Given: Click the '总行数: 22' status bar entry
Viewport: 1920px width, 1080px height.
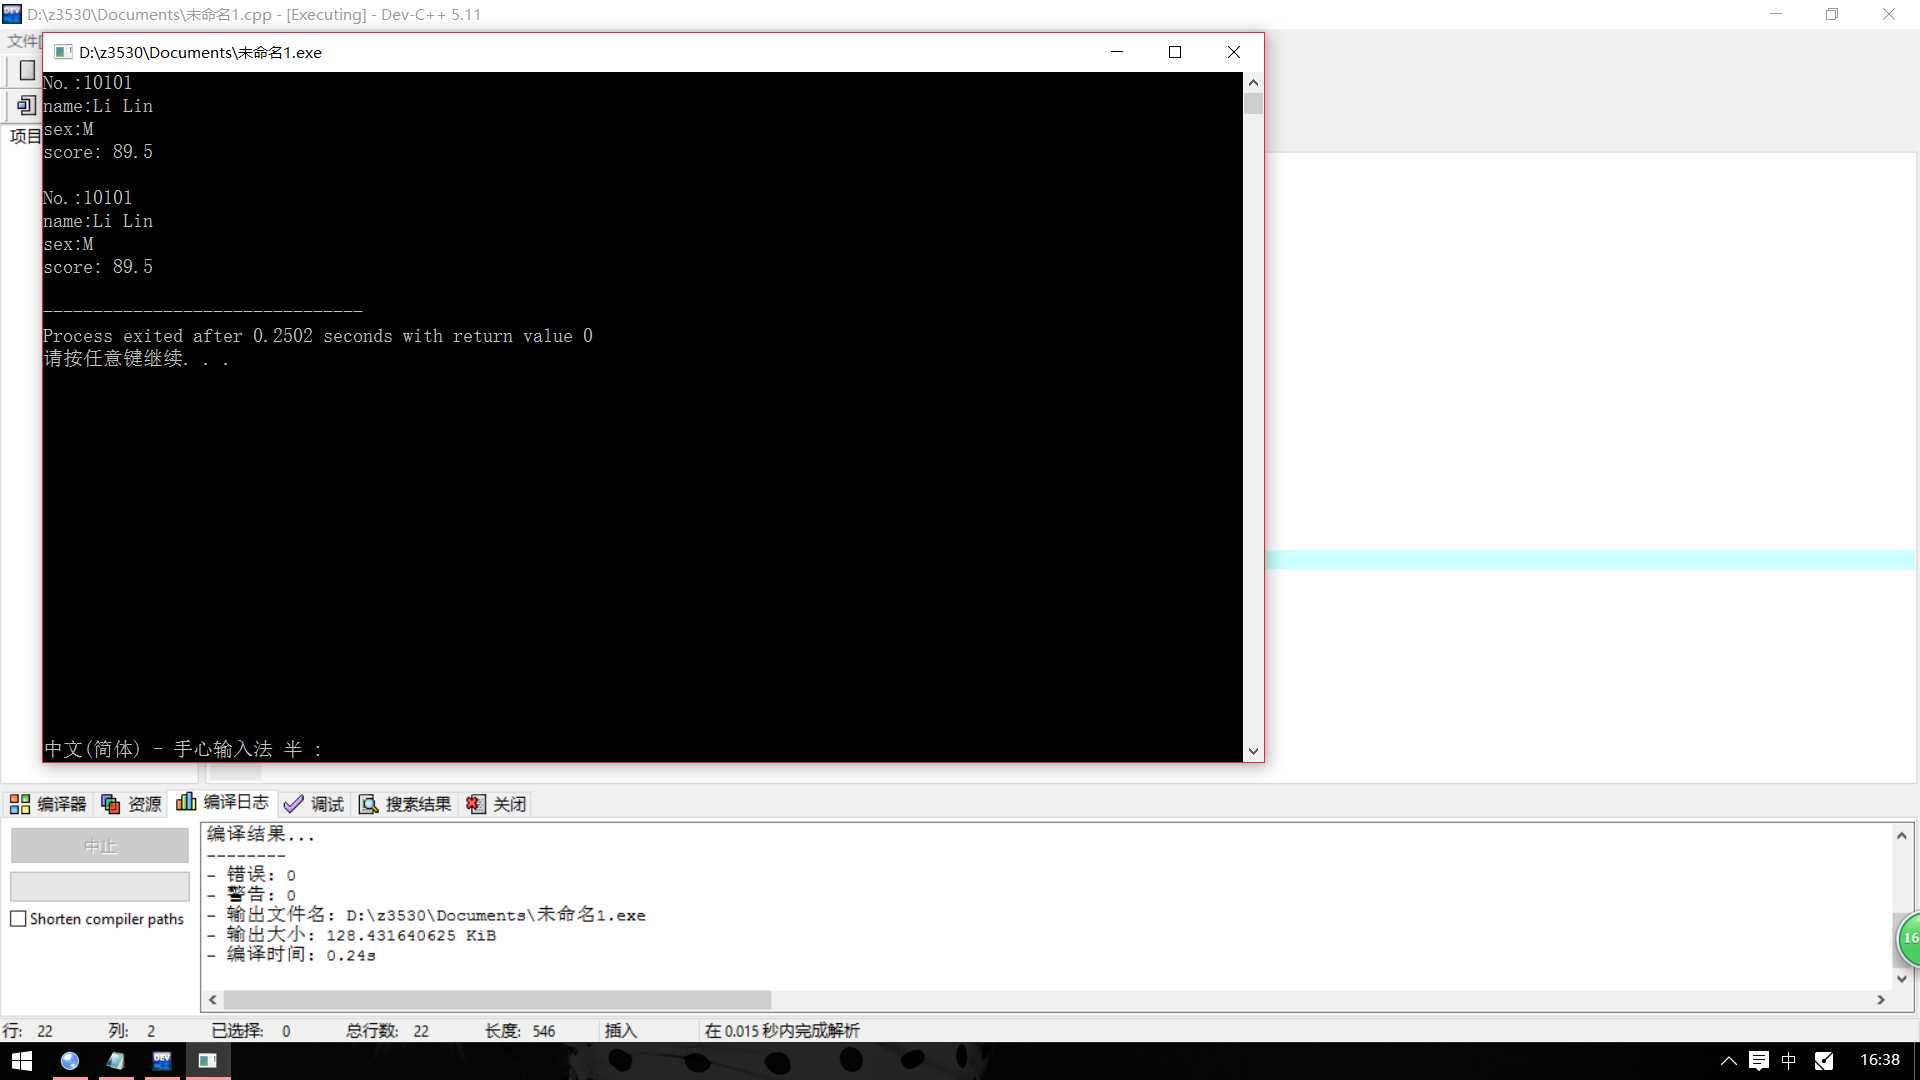Looking at the screenshot, I should [388, 1031].
